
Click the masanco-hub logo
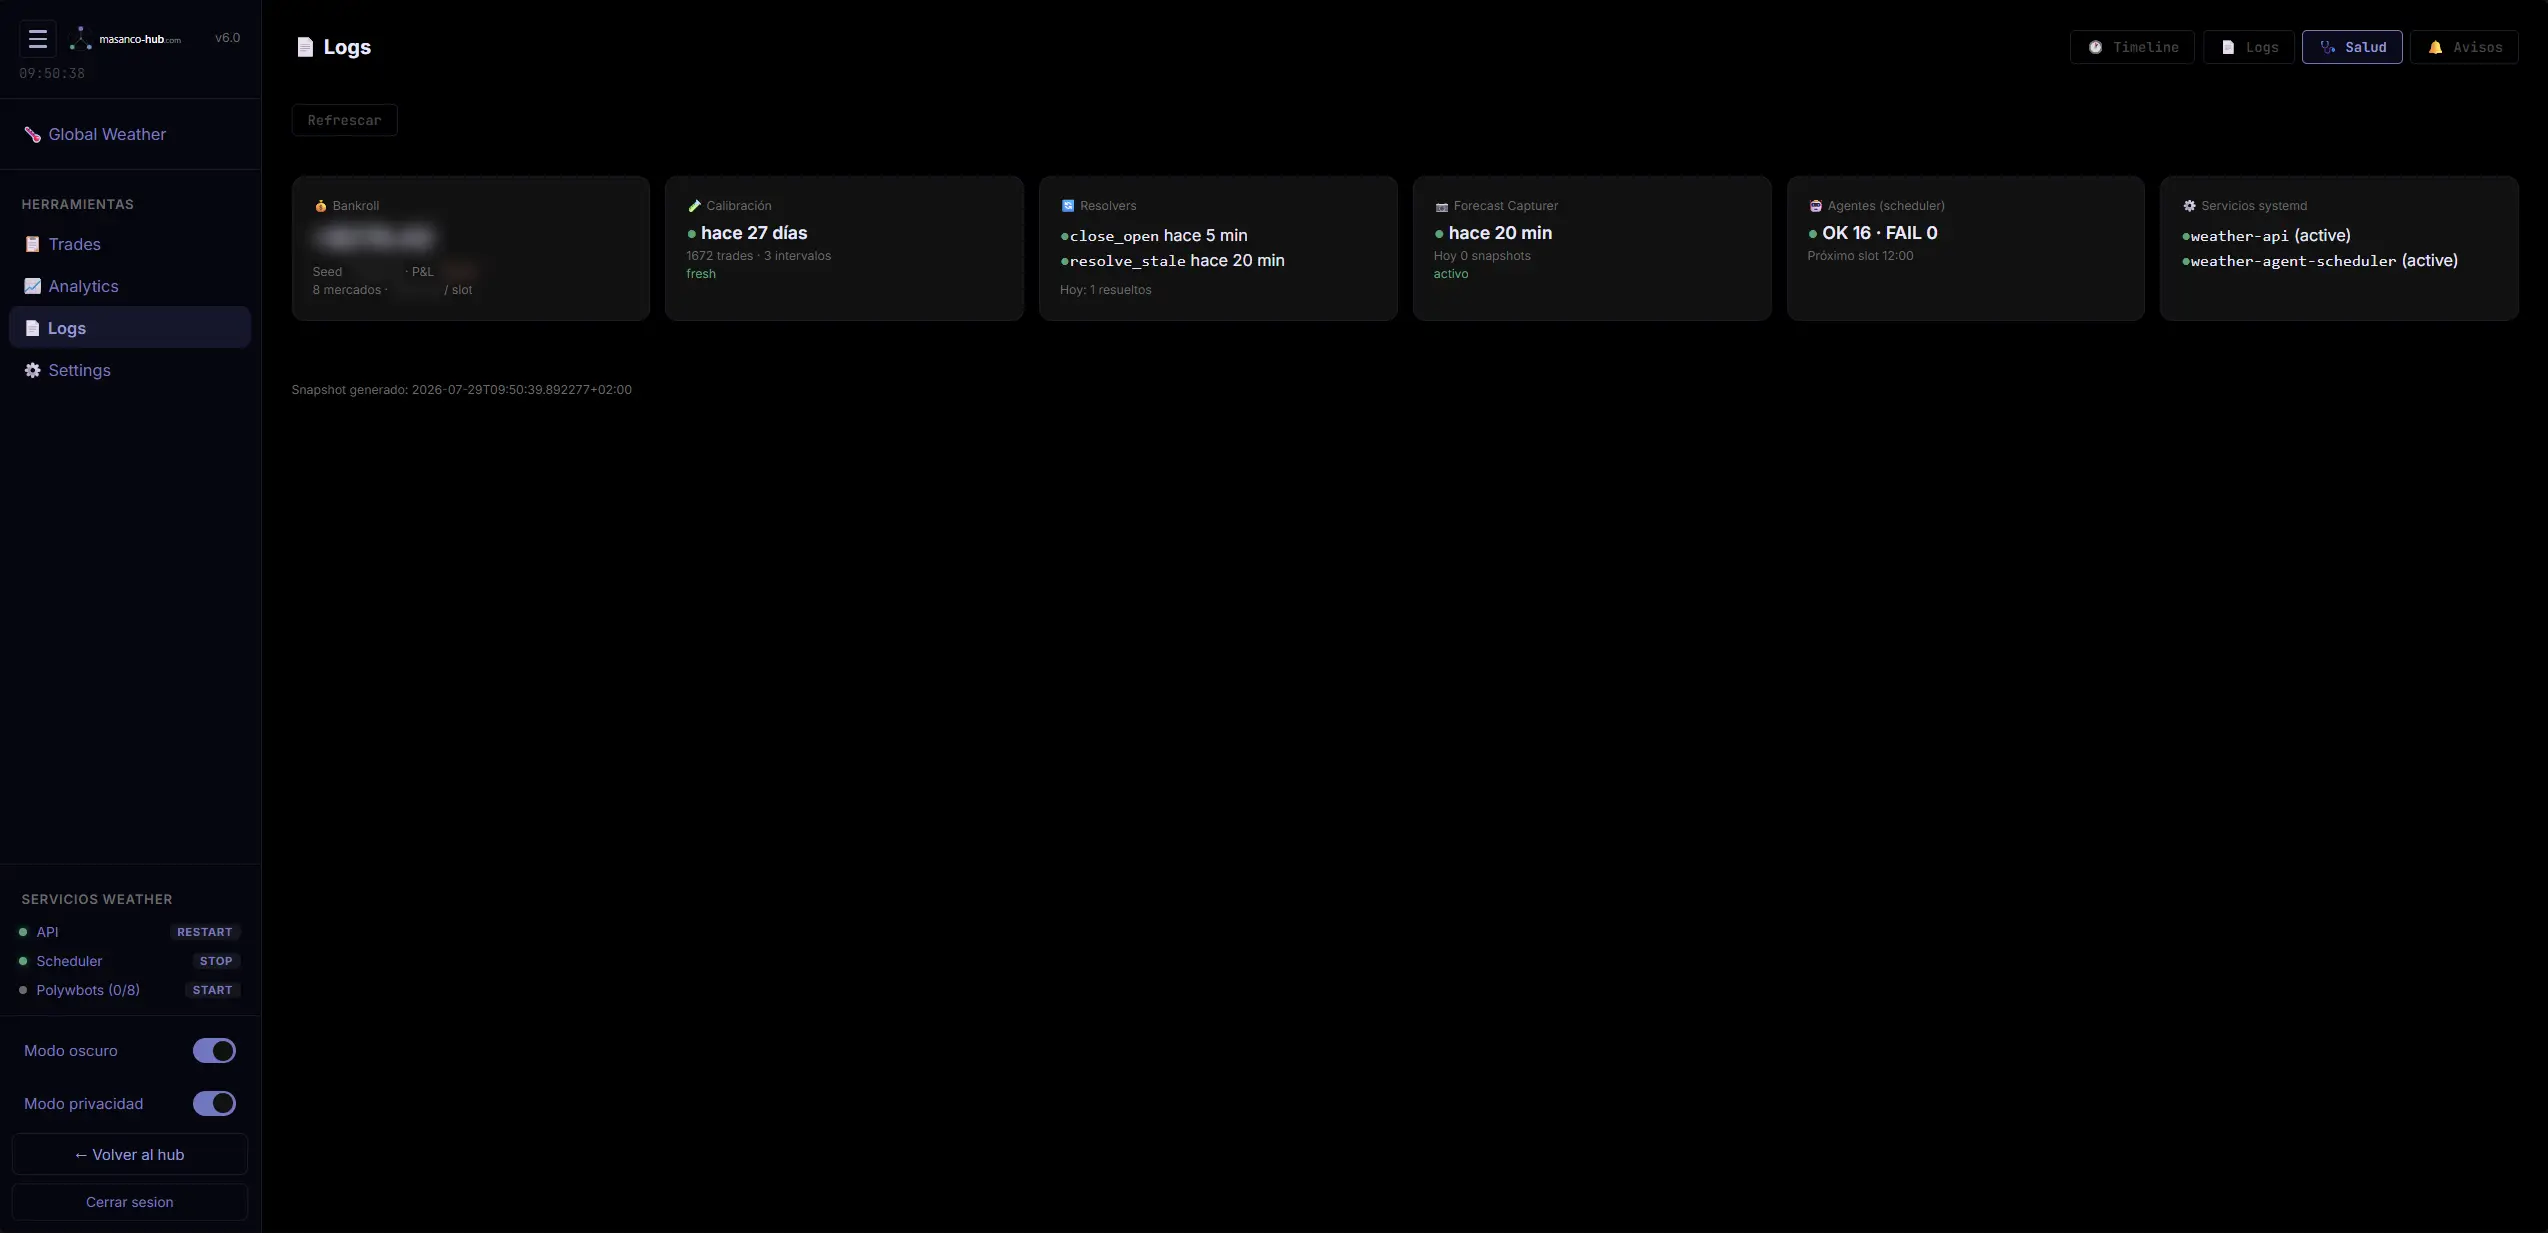coord(125,39)
